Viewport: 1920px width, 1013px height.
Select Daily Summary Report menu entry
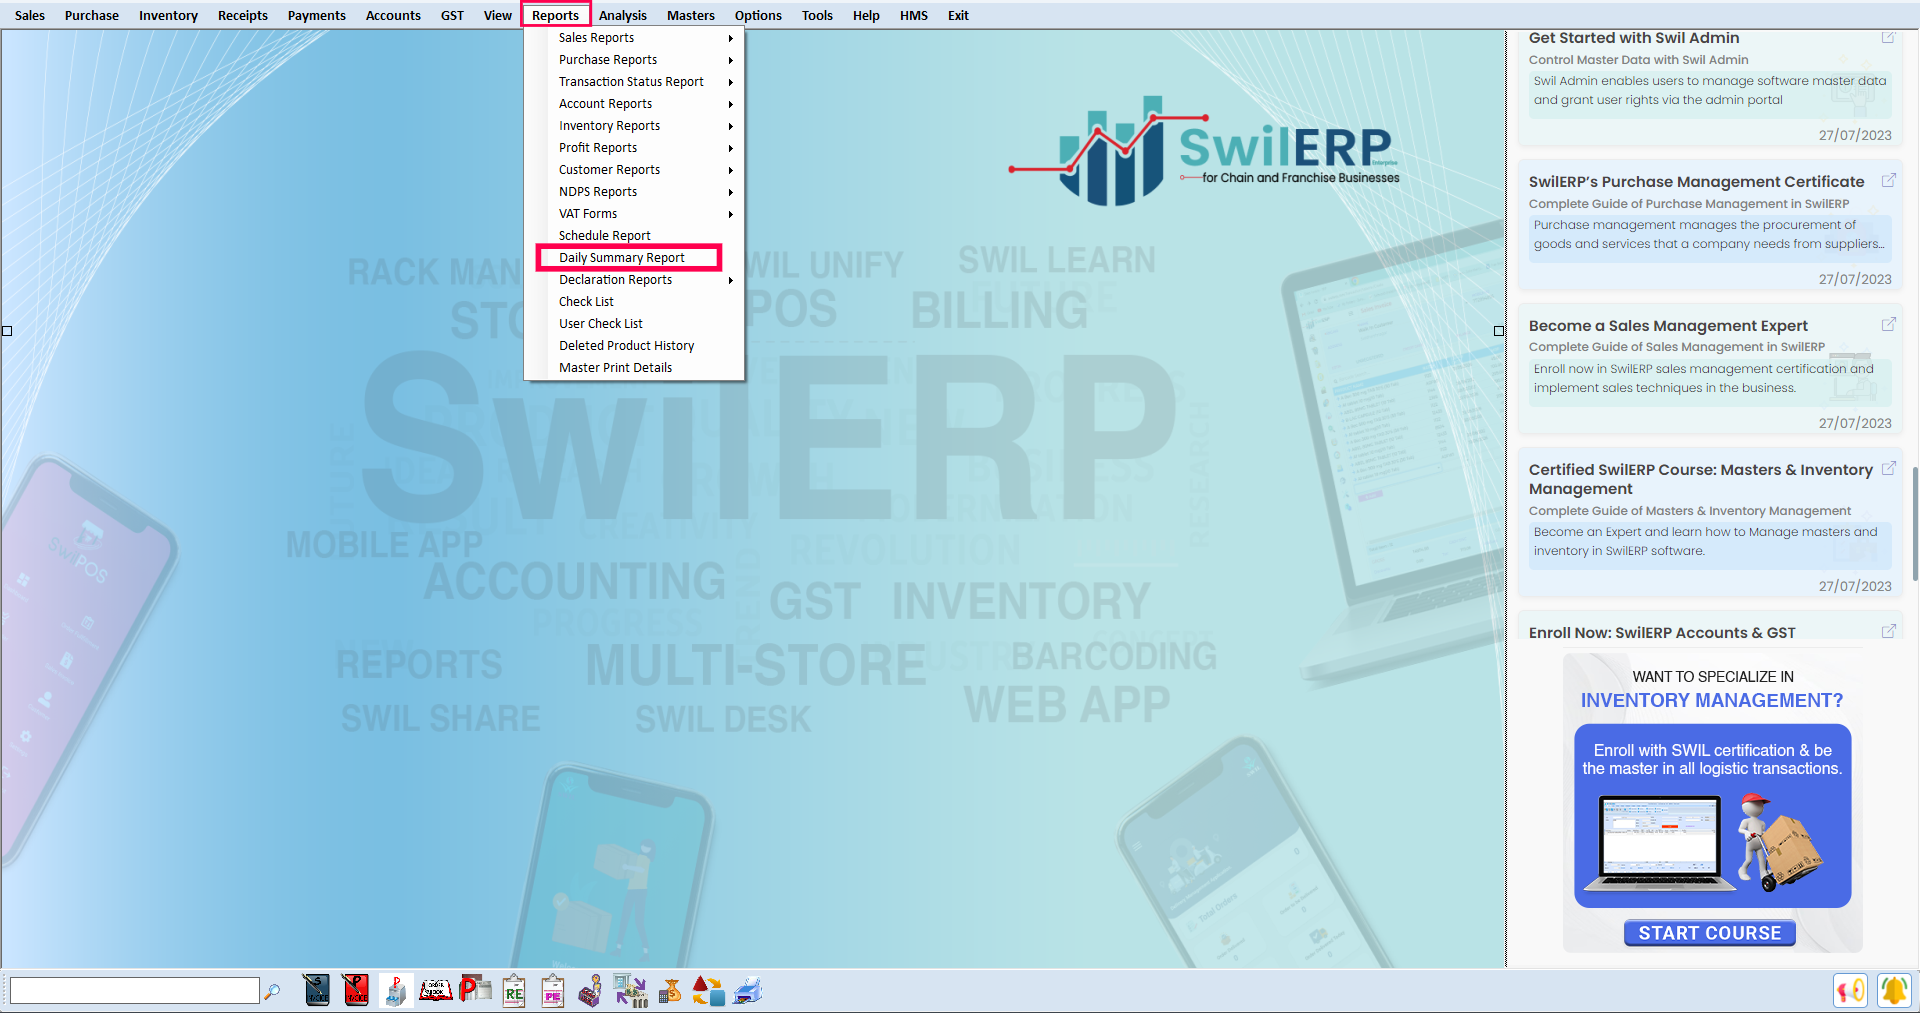[634, 258]
